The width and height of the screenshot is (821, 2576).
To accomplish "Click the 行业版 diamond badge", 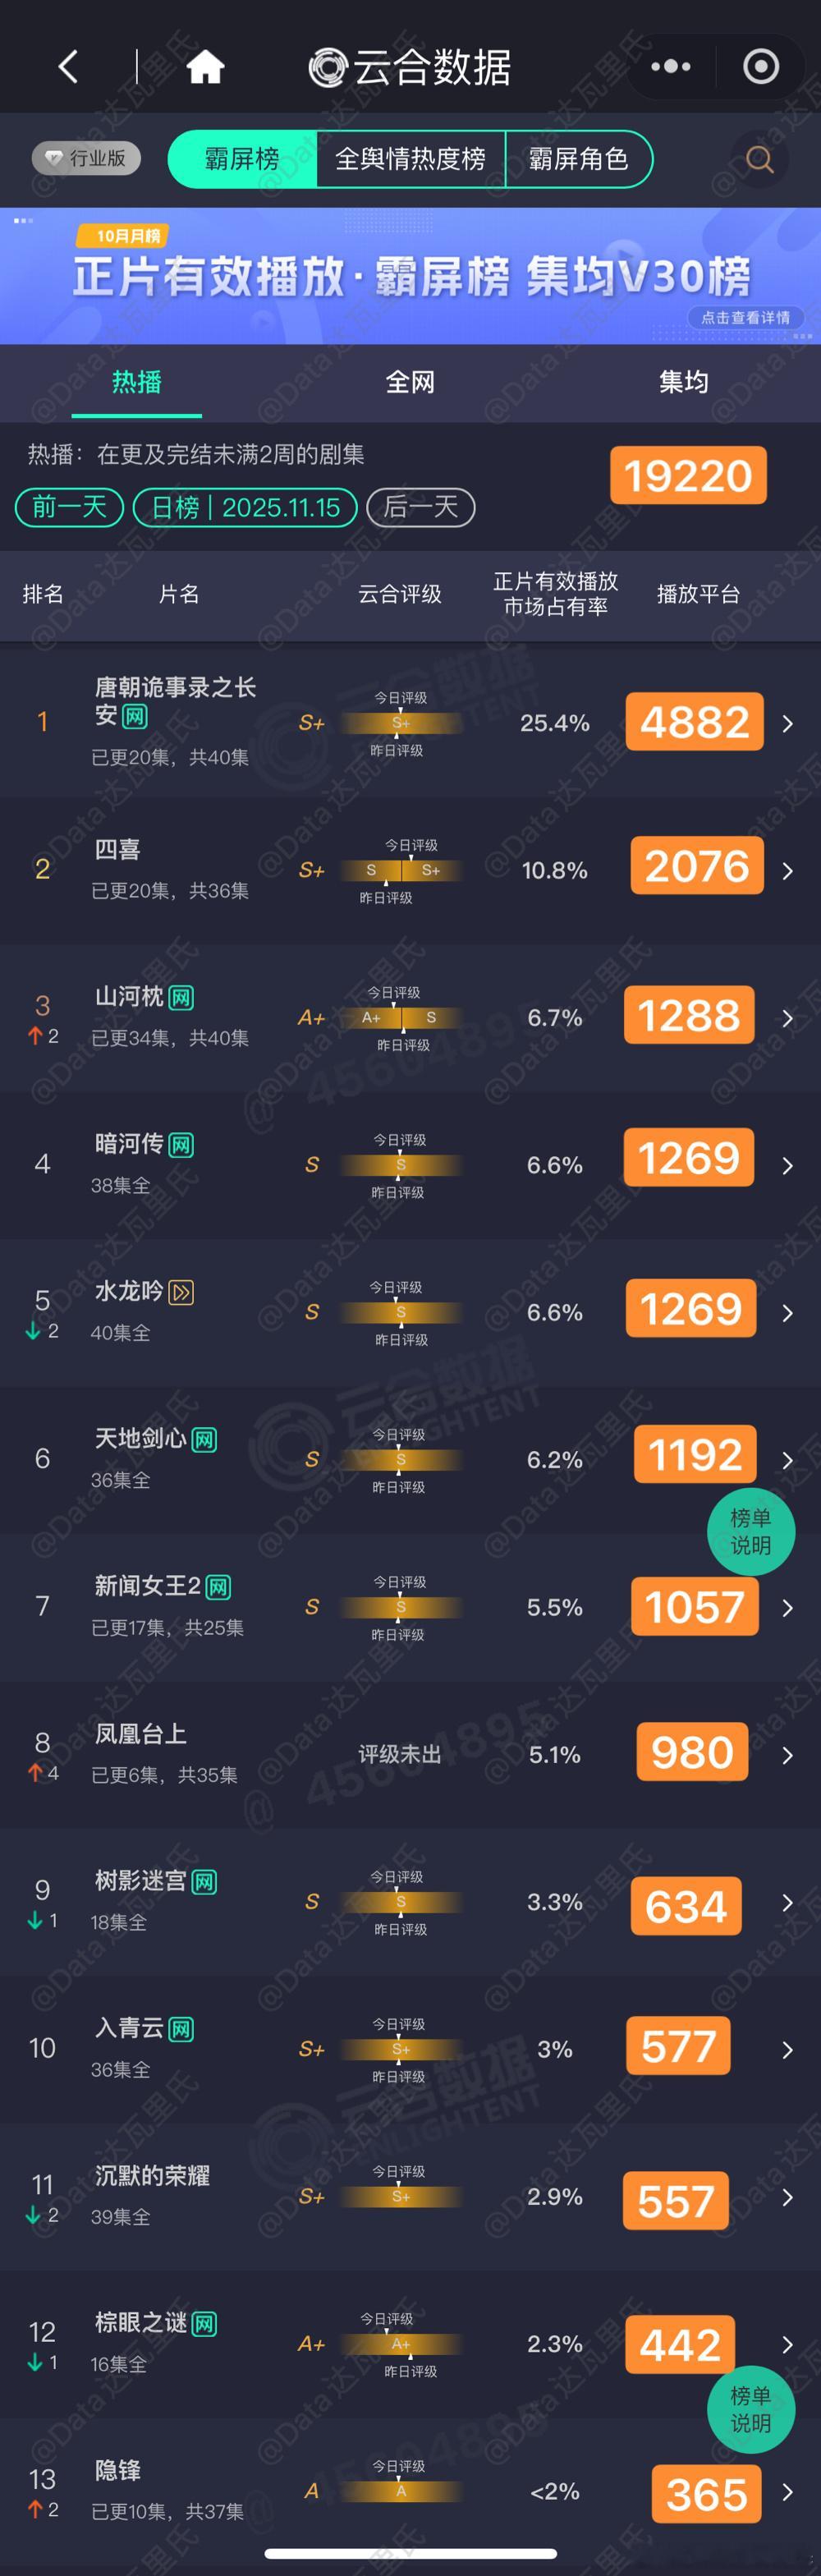I will (84, 158).
